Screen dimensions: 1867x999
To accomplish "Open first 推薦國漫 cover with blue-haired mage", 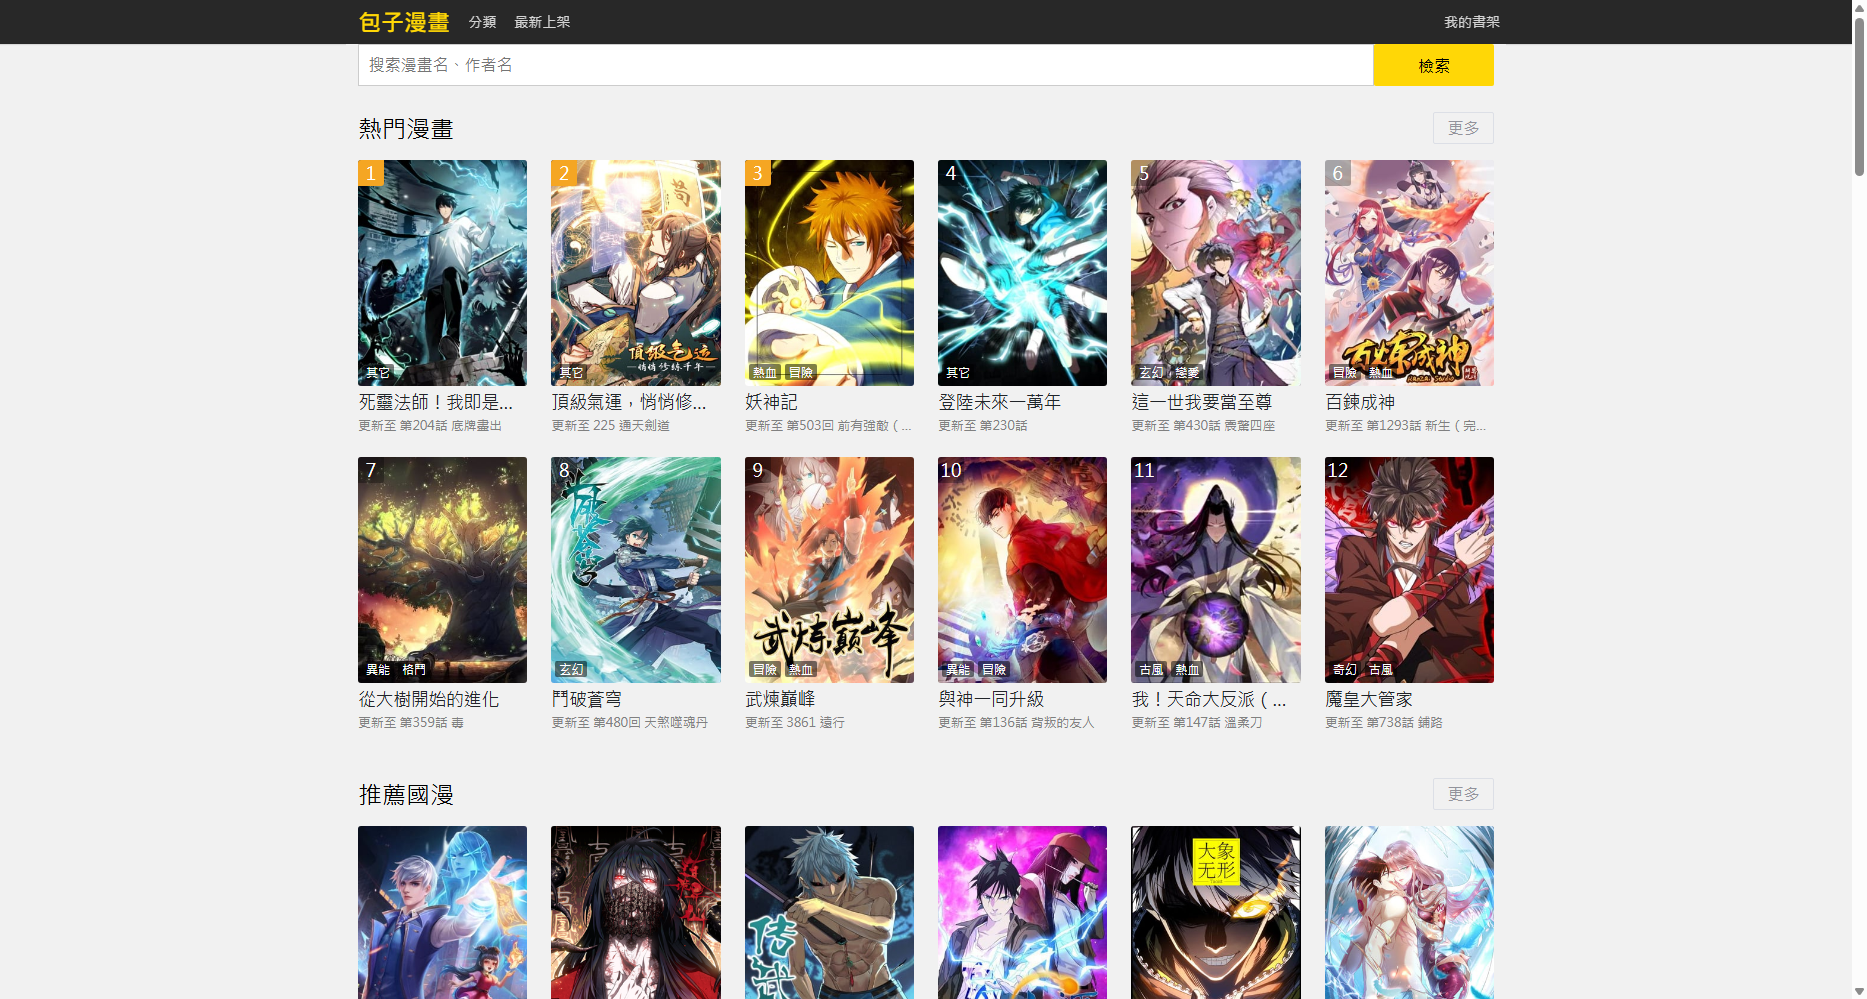I will (442, 912).
